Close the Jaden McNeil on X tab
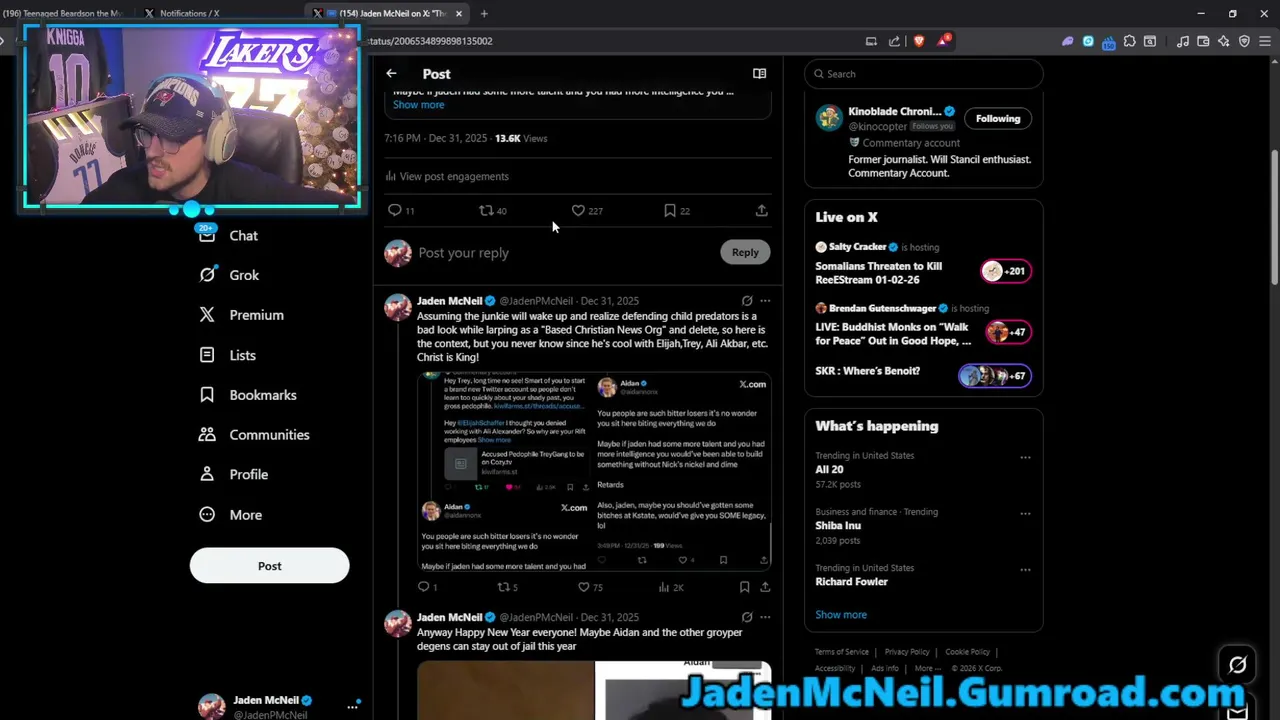Screen dimensions: 1280x720 [x=459, y=14]
